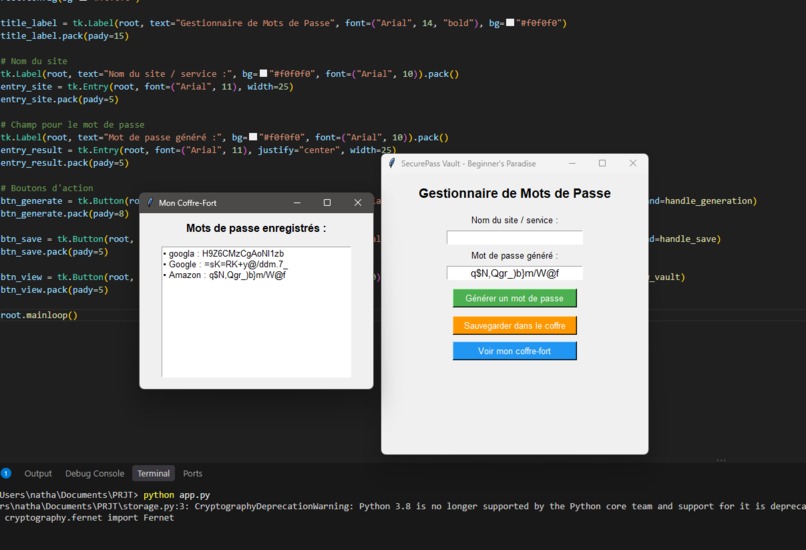Click Gestionnaire de Mots de Passe heading
This screenshot has height=550, width=806.
pos(515,193)
